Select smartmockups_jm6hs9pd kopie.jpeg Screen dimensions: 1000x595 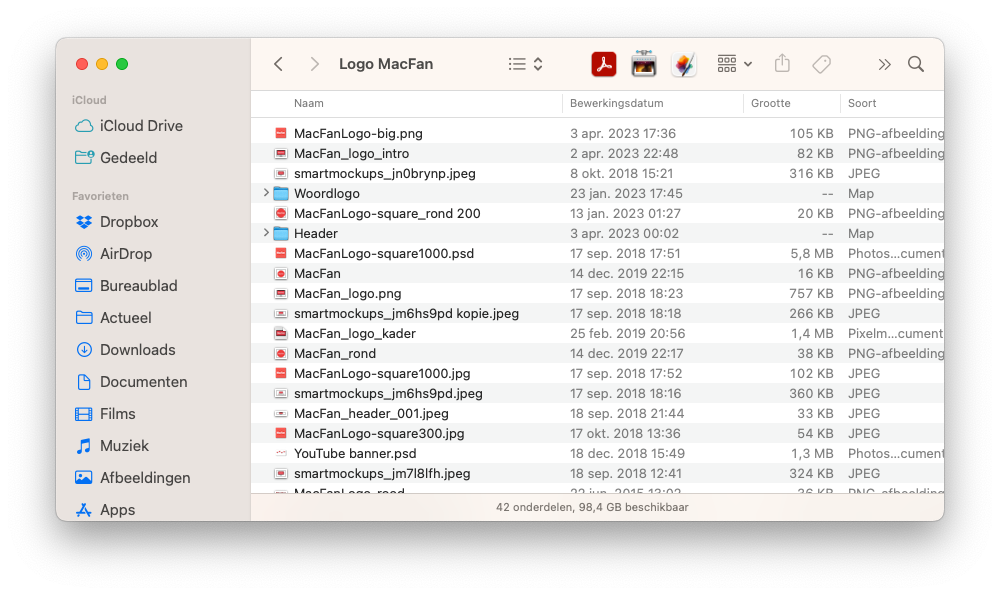(598, 313)
